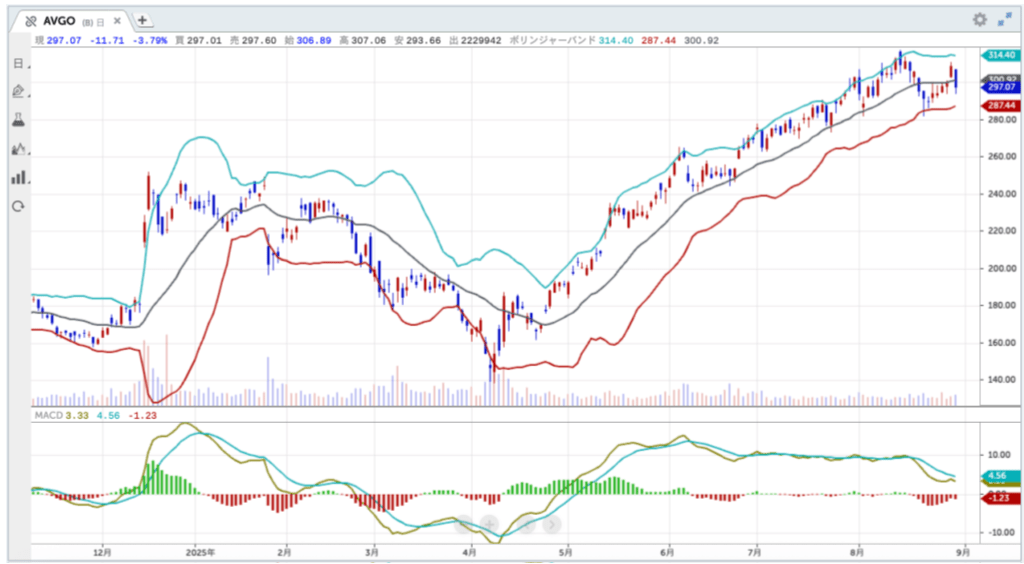Open chart settings gear

pos(979,20)
